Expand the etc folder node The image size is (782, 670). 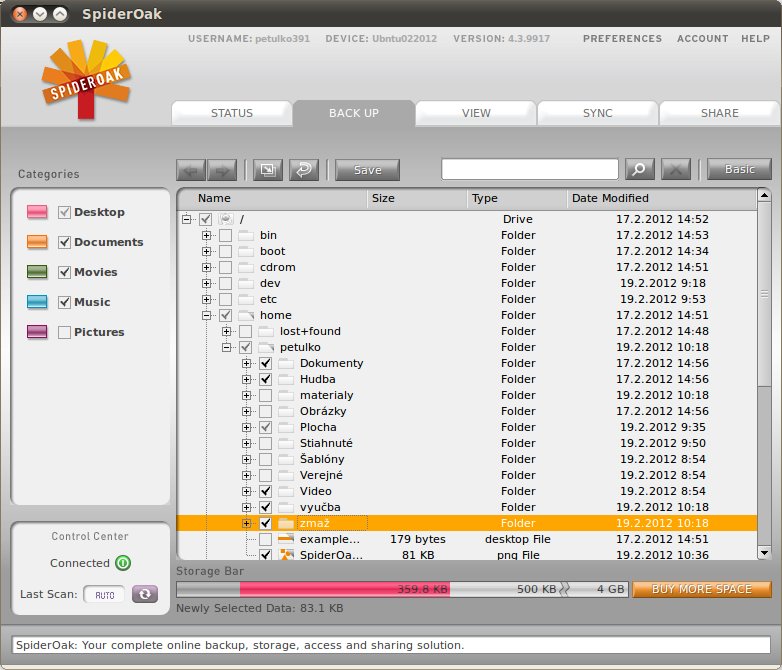(206, 299)
